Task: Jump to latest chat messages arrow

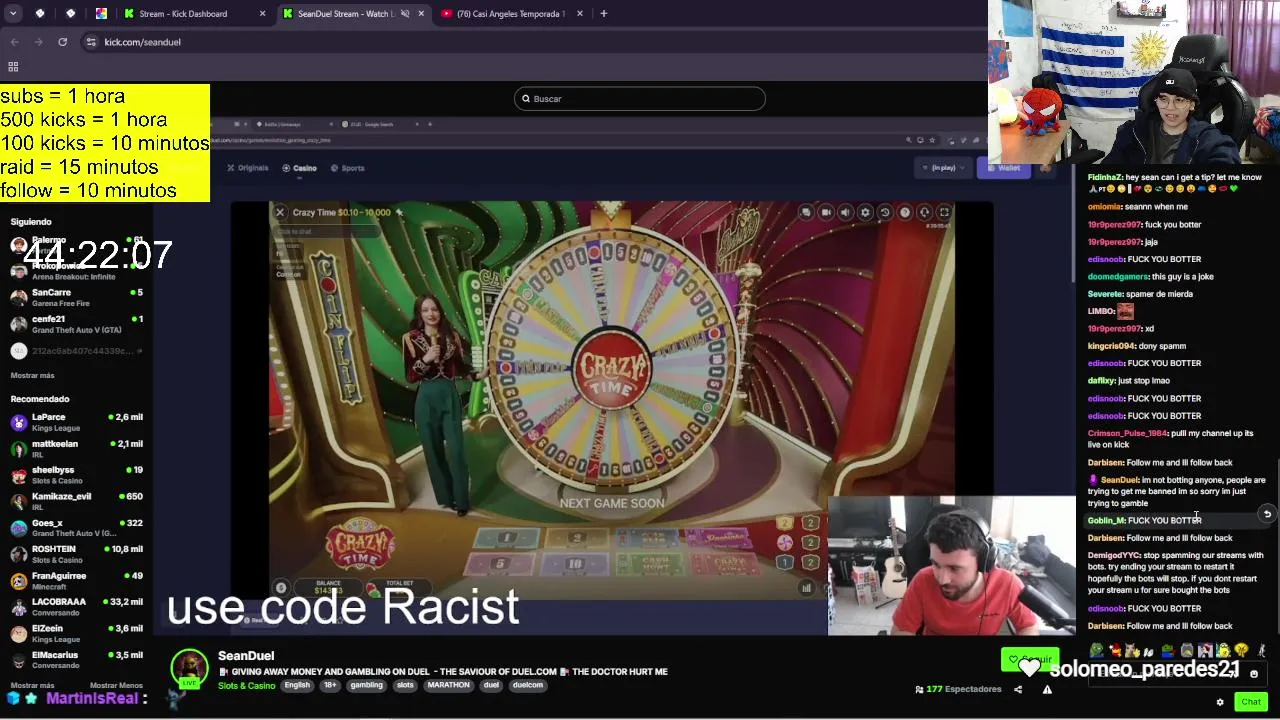Action: click(1267, 514)
